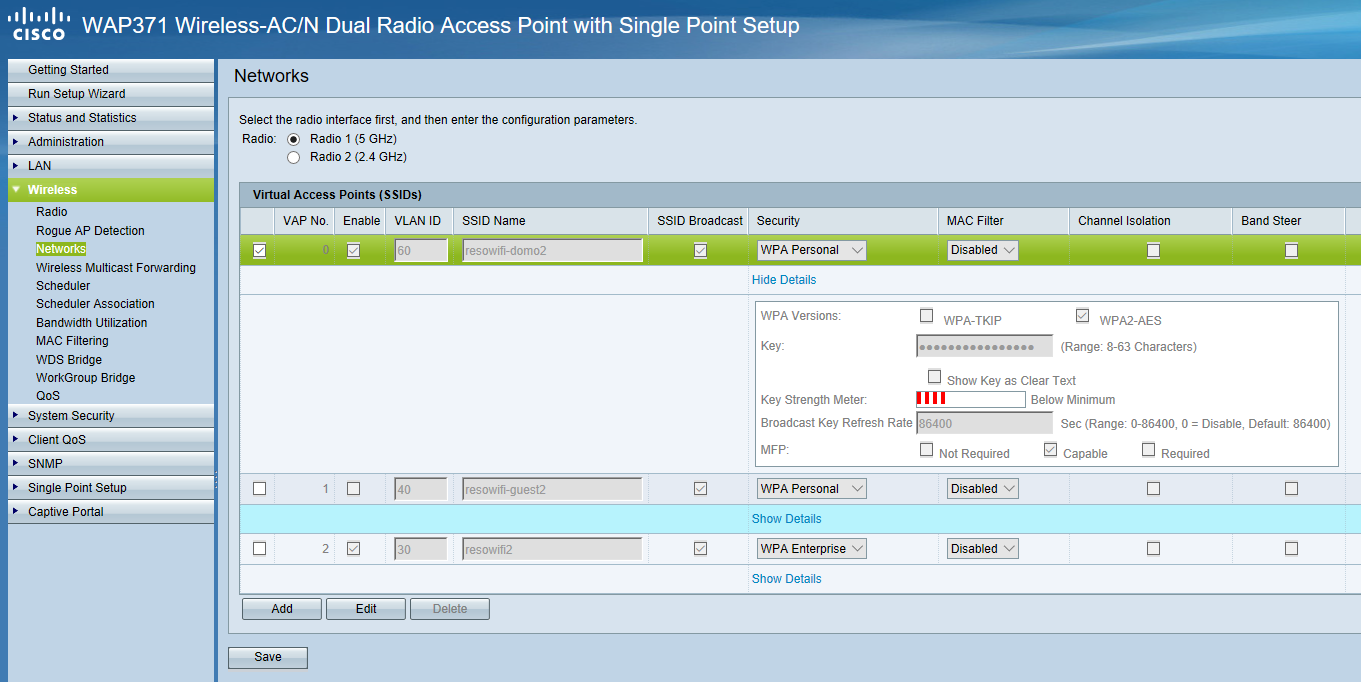1361x682 pixels.
Task: Check the row selector for resowifi-guest2
Action: (260, 489)
